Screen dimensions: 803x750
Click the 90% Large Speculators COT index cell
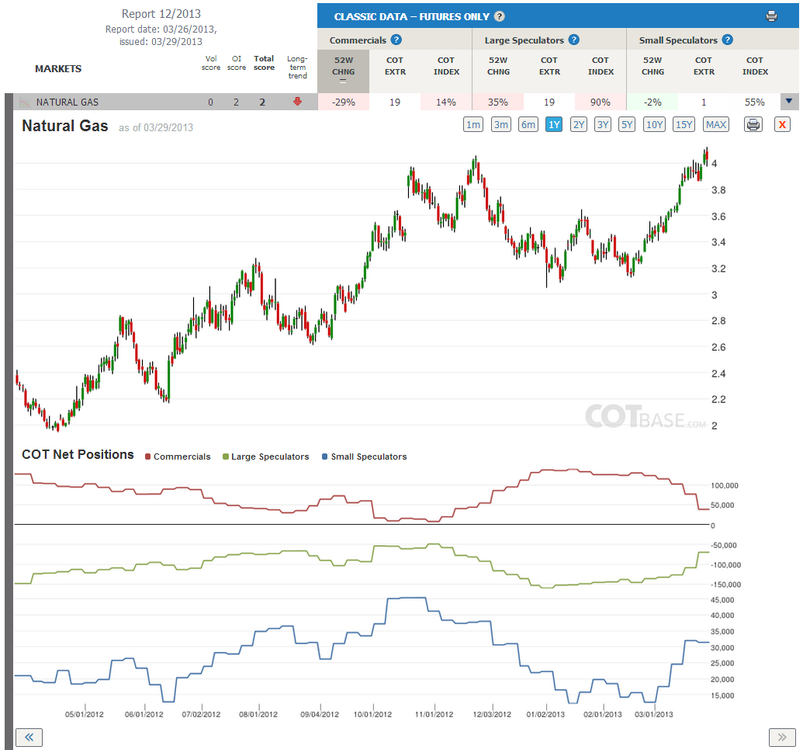600,102
